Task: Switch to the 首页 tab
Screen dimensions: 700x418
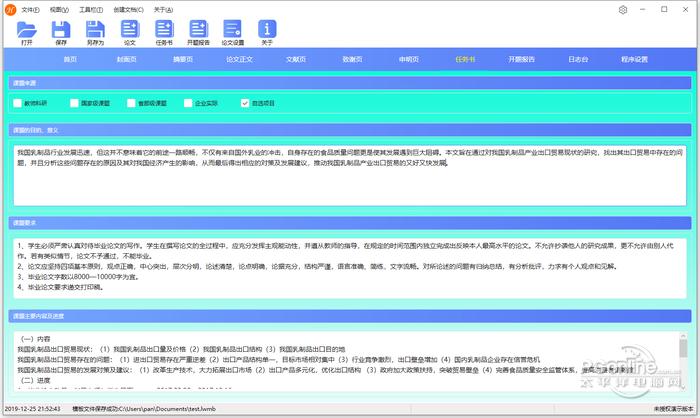Action: pyautogui.click(x=70, y=59)
